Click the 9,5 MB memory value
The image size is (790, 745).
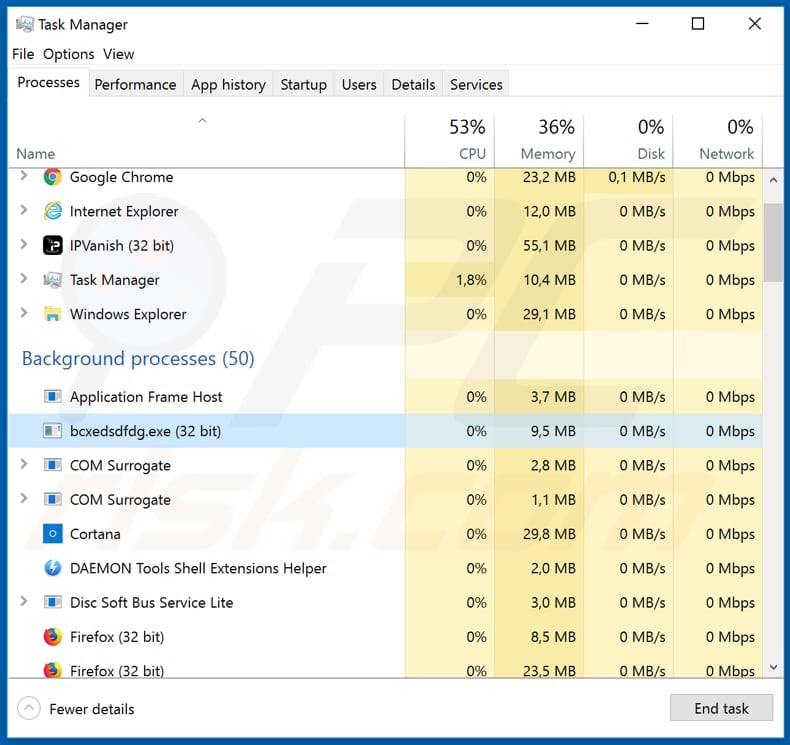[x=553, y=431]
